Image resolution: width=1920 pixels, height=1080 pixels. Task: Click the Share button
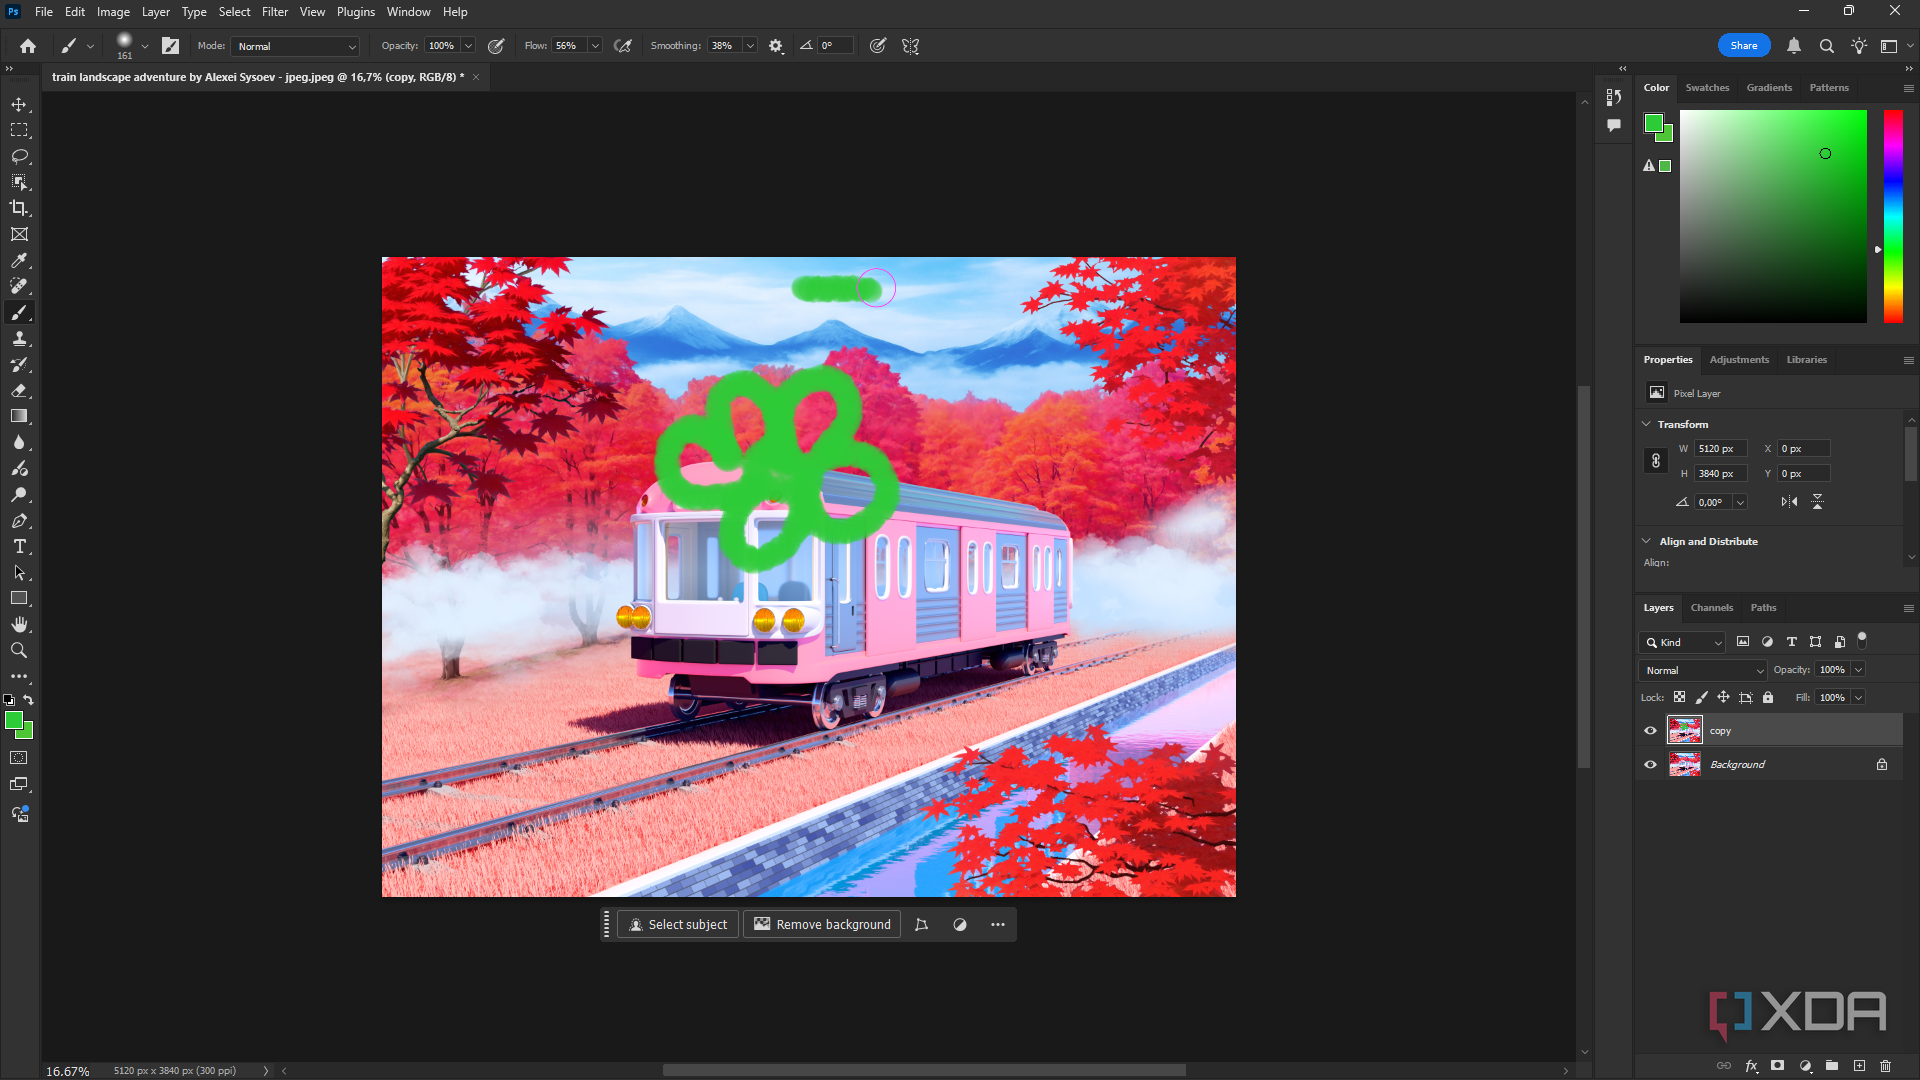[1743, 46]
